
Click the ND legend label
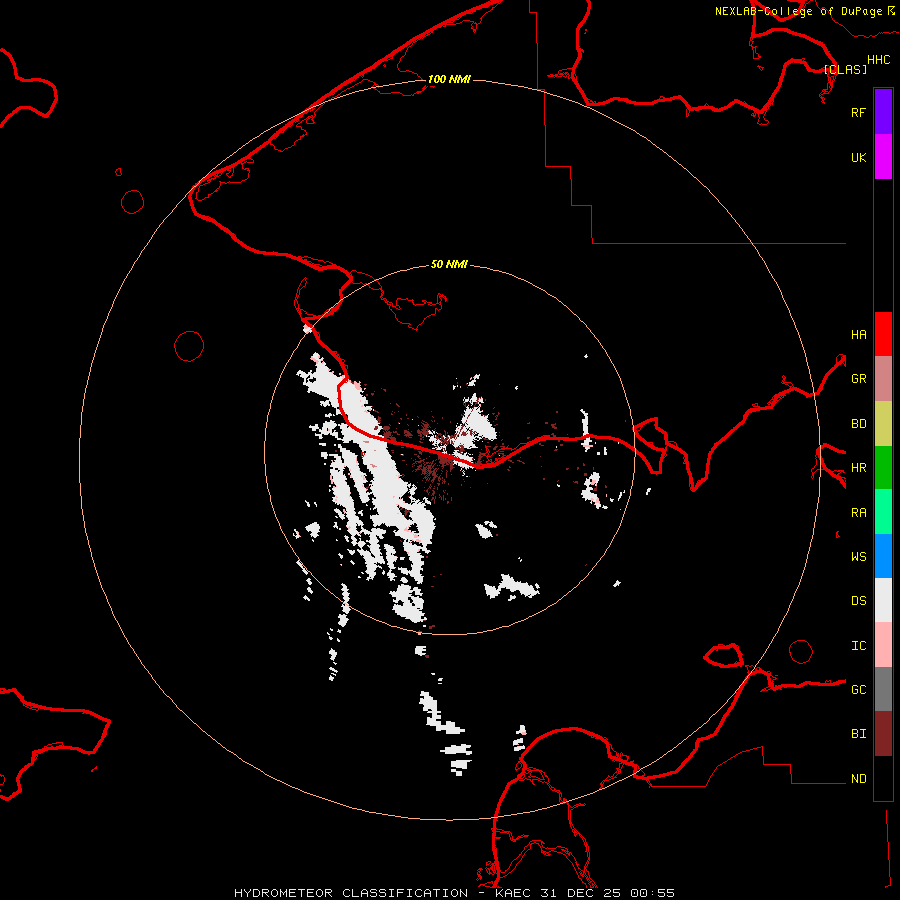point(858,779)
